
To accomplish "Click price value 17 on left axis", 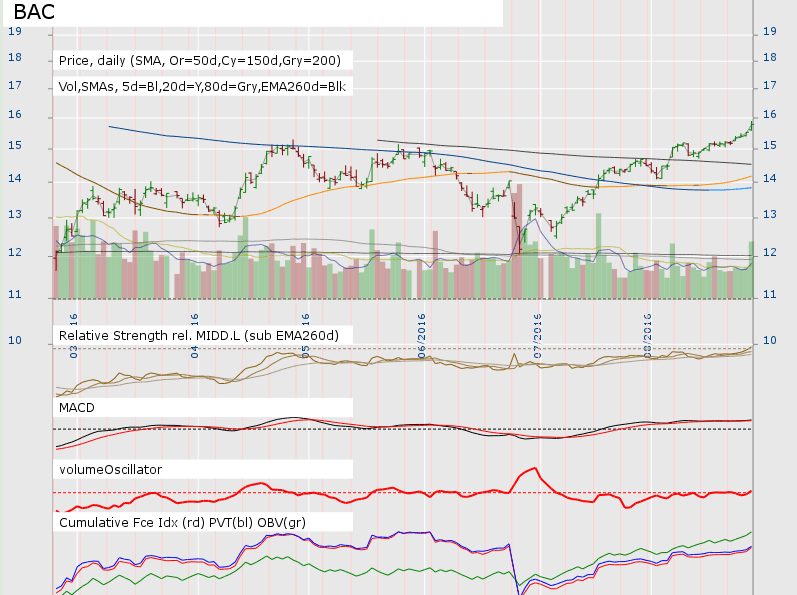I will tap(15, 85).
